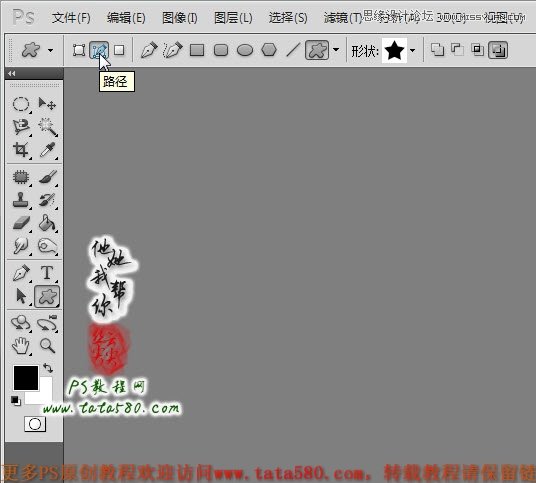Screen dimensions: 536x483
Task: Select the Magic Wand tool
Action: [x=48, y=127]
